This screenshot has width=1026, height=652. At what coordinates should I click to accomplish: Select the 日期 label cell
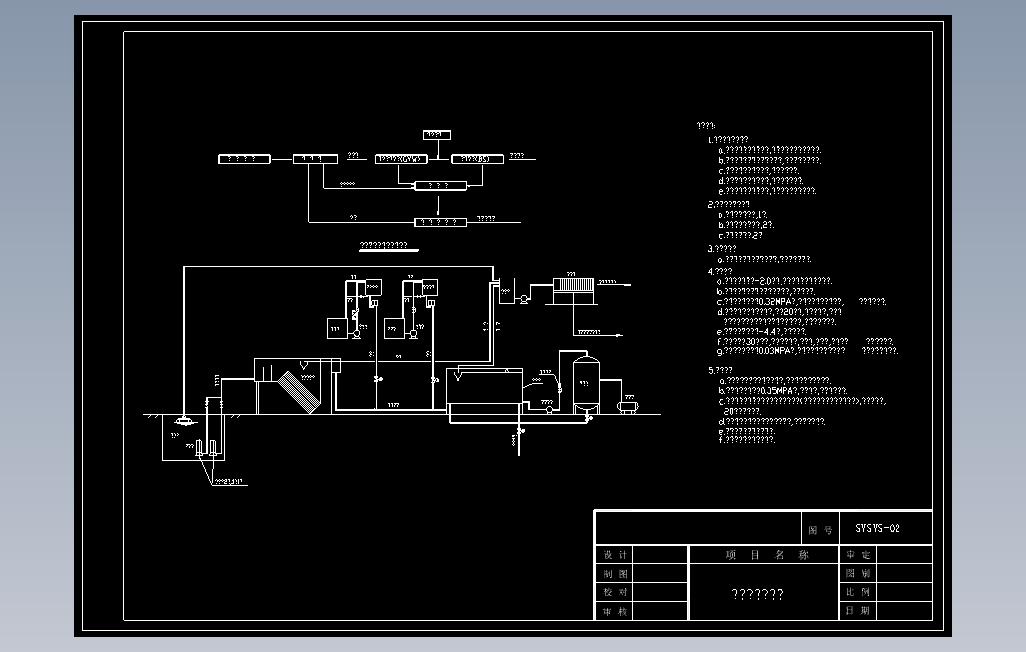point(858,611)
